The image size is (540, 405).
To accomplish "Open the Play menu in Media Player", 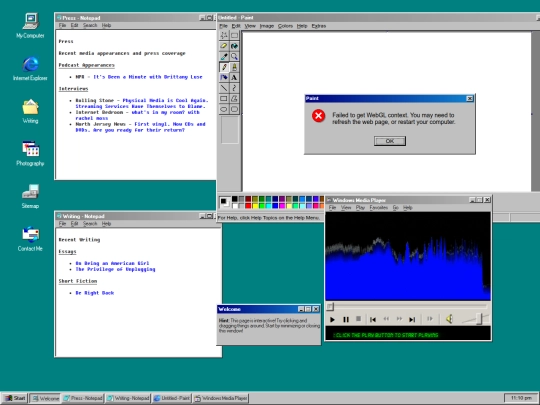I will pyautogui.click(x=360, y=208).
